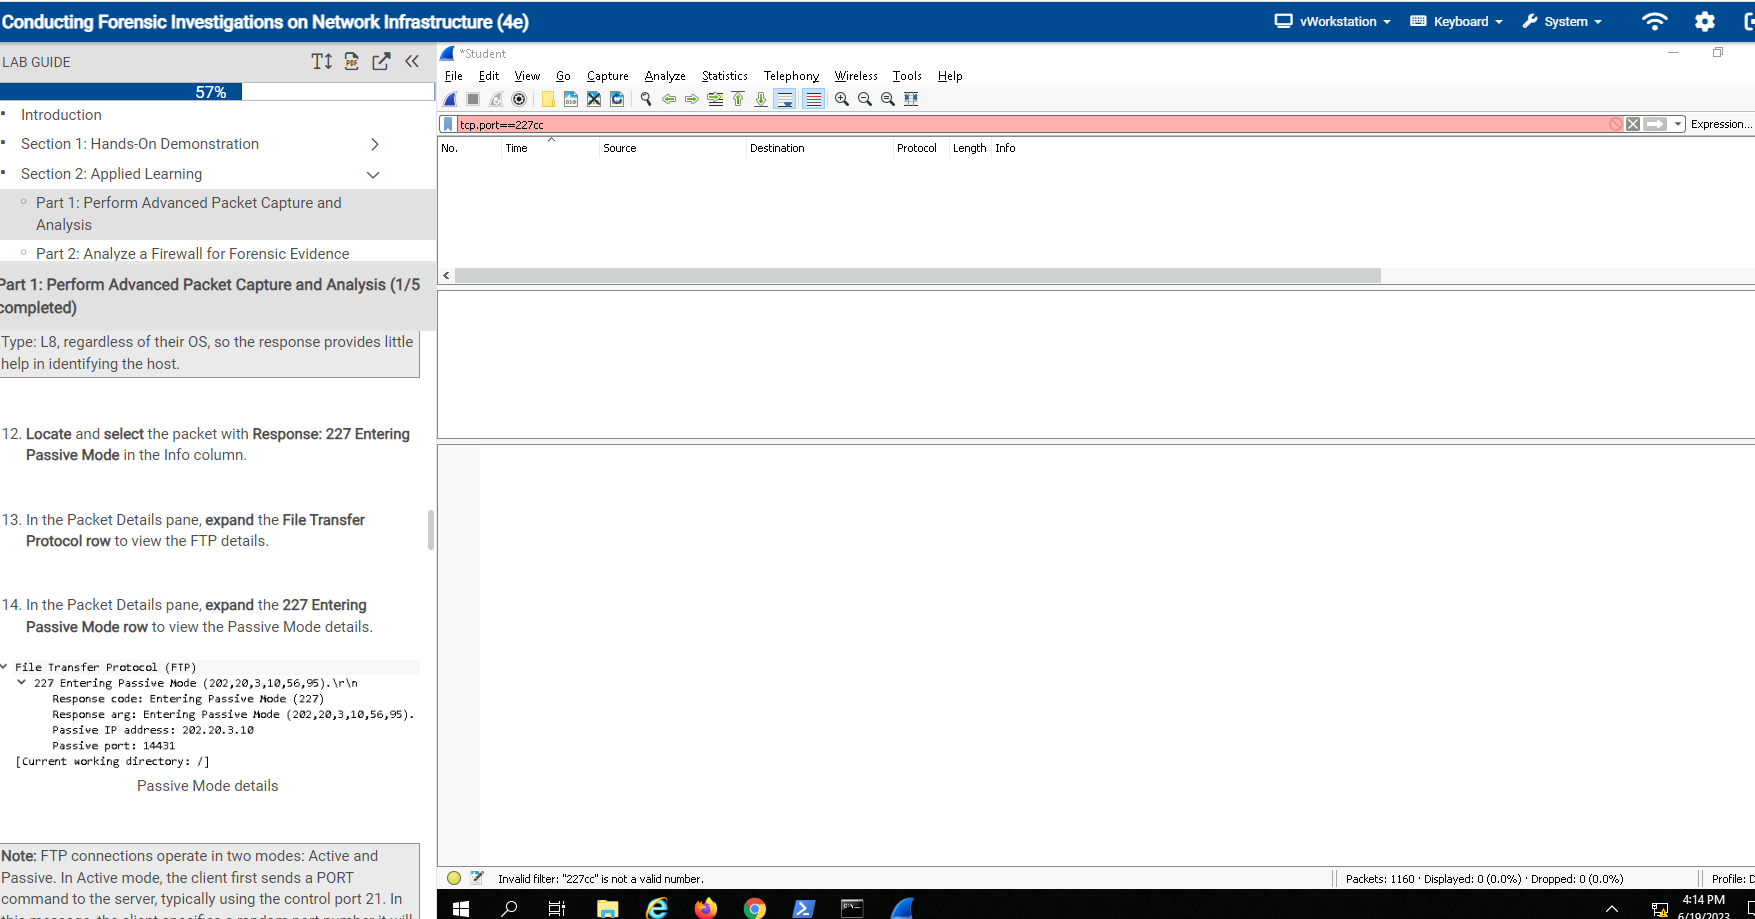
Task: Toggle auto-scroll during live capture
Action: coord(785,99)
